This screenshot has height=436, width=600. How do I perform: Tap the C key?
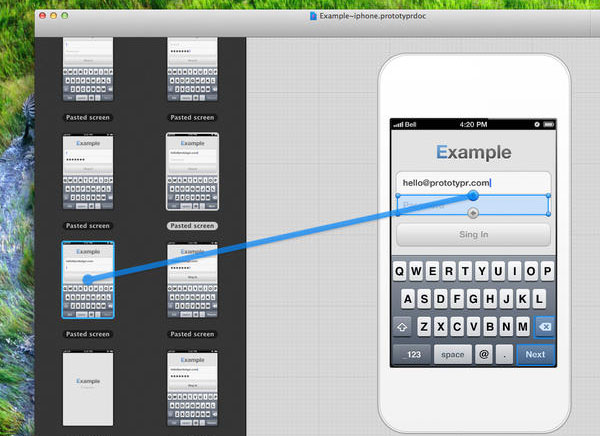pyautogui.click(x=457, y=327)
